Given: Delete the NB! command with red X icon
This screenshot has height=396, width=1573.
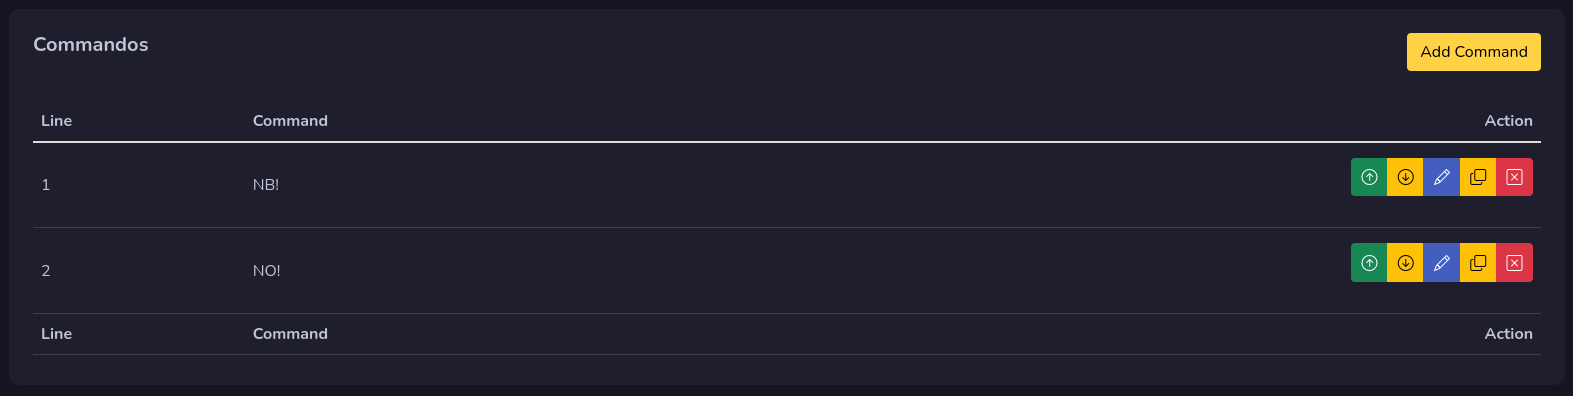Looking at the screenshot, I should pos(1514,177).
